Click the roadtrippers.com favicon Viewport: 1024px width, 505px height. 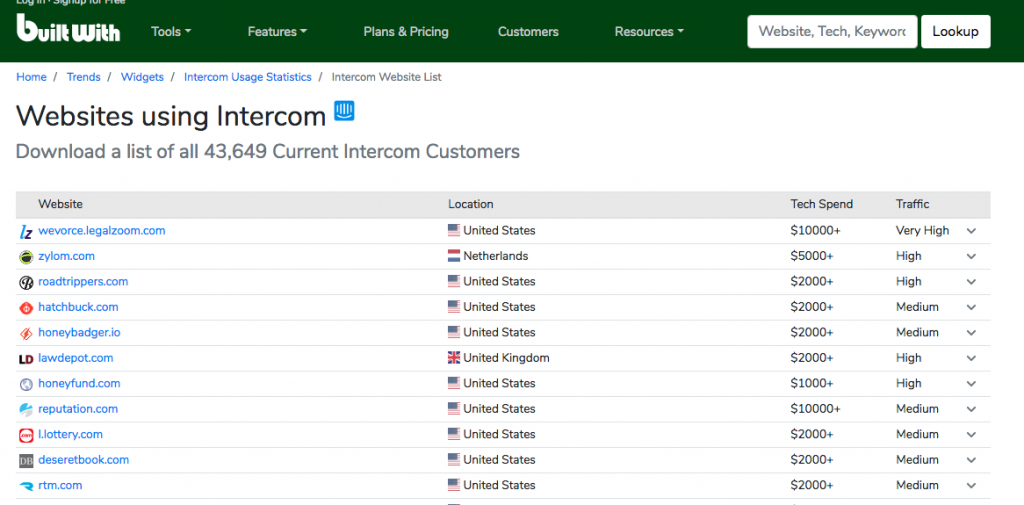25,283
